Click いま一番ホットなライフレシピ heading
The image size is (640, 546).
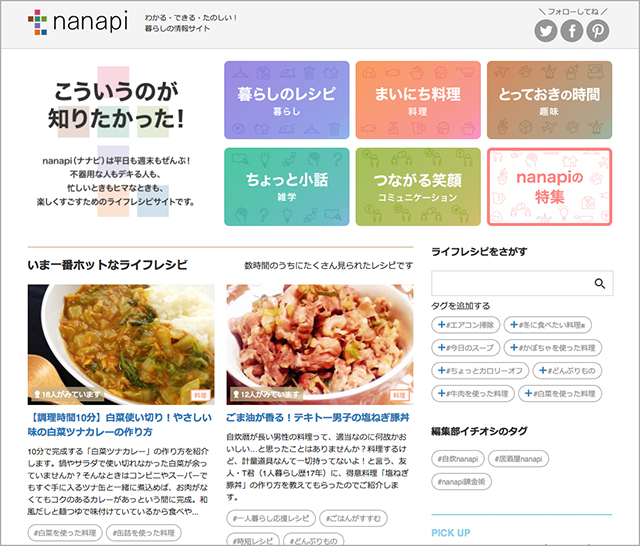pyautogui.click(x=108, y=265)
